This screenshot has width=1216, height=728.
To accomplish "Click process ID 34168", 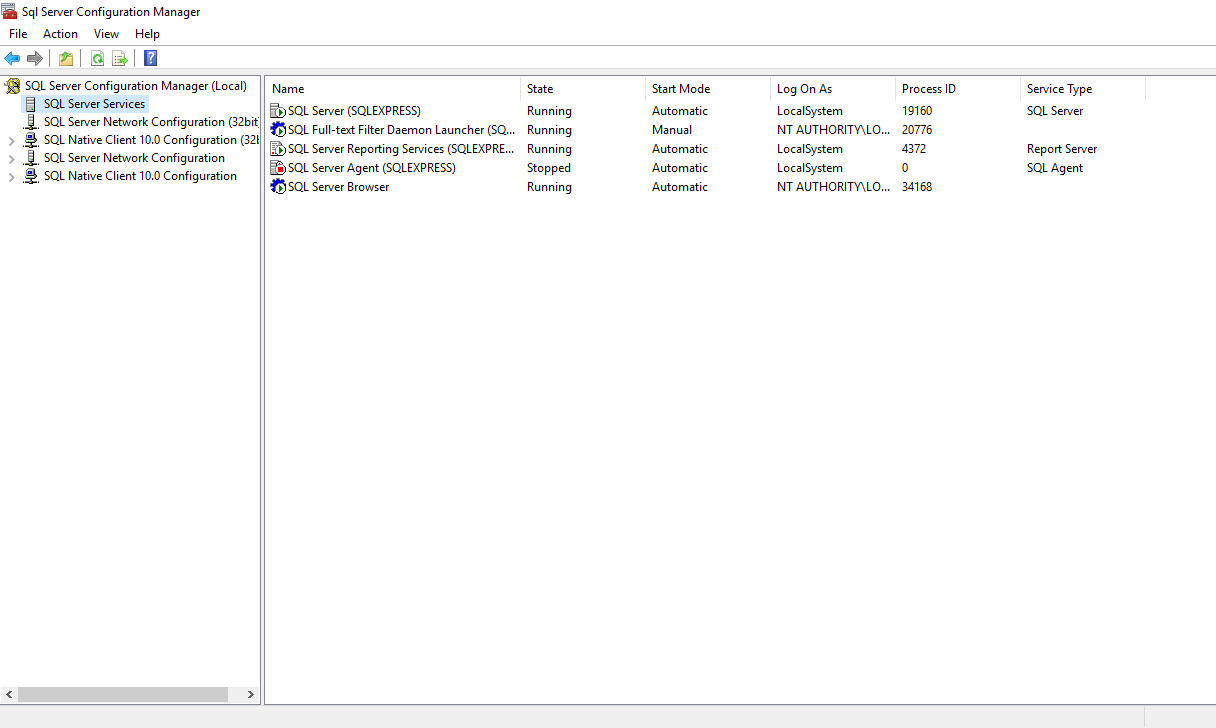I will point(917,187).
